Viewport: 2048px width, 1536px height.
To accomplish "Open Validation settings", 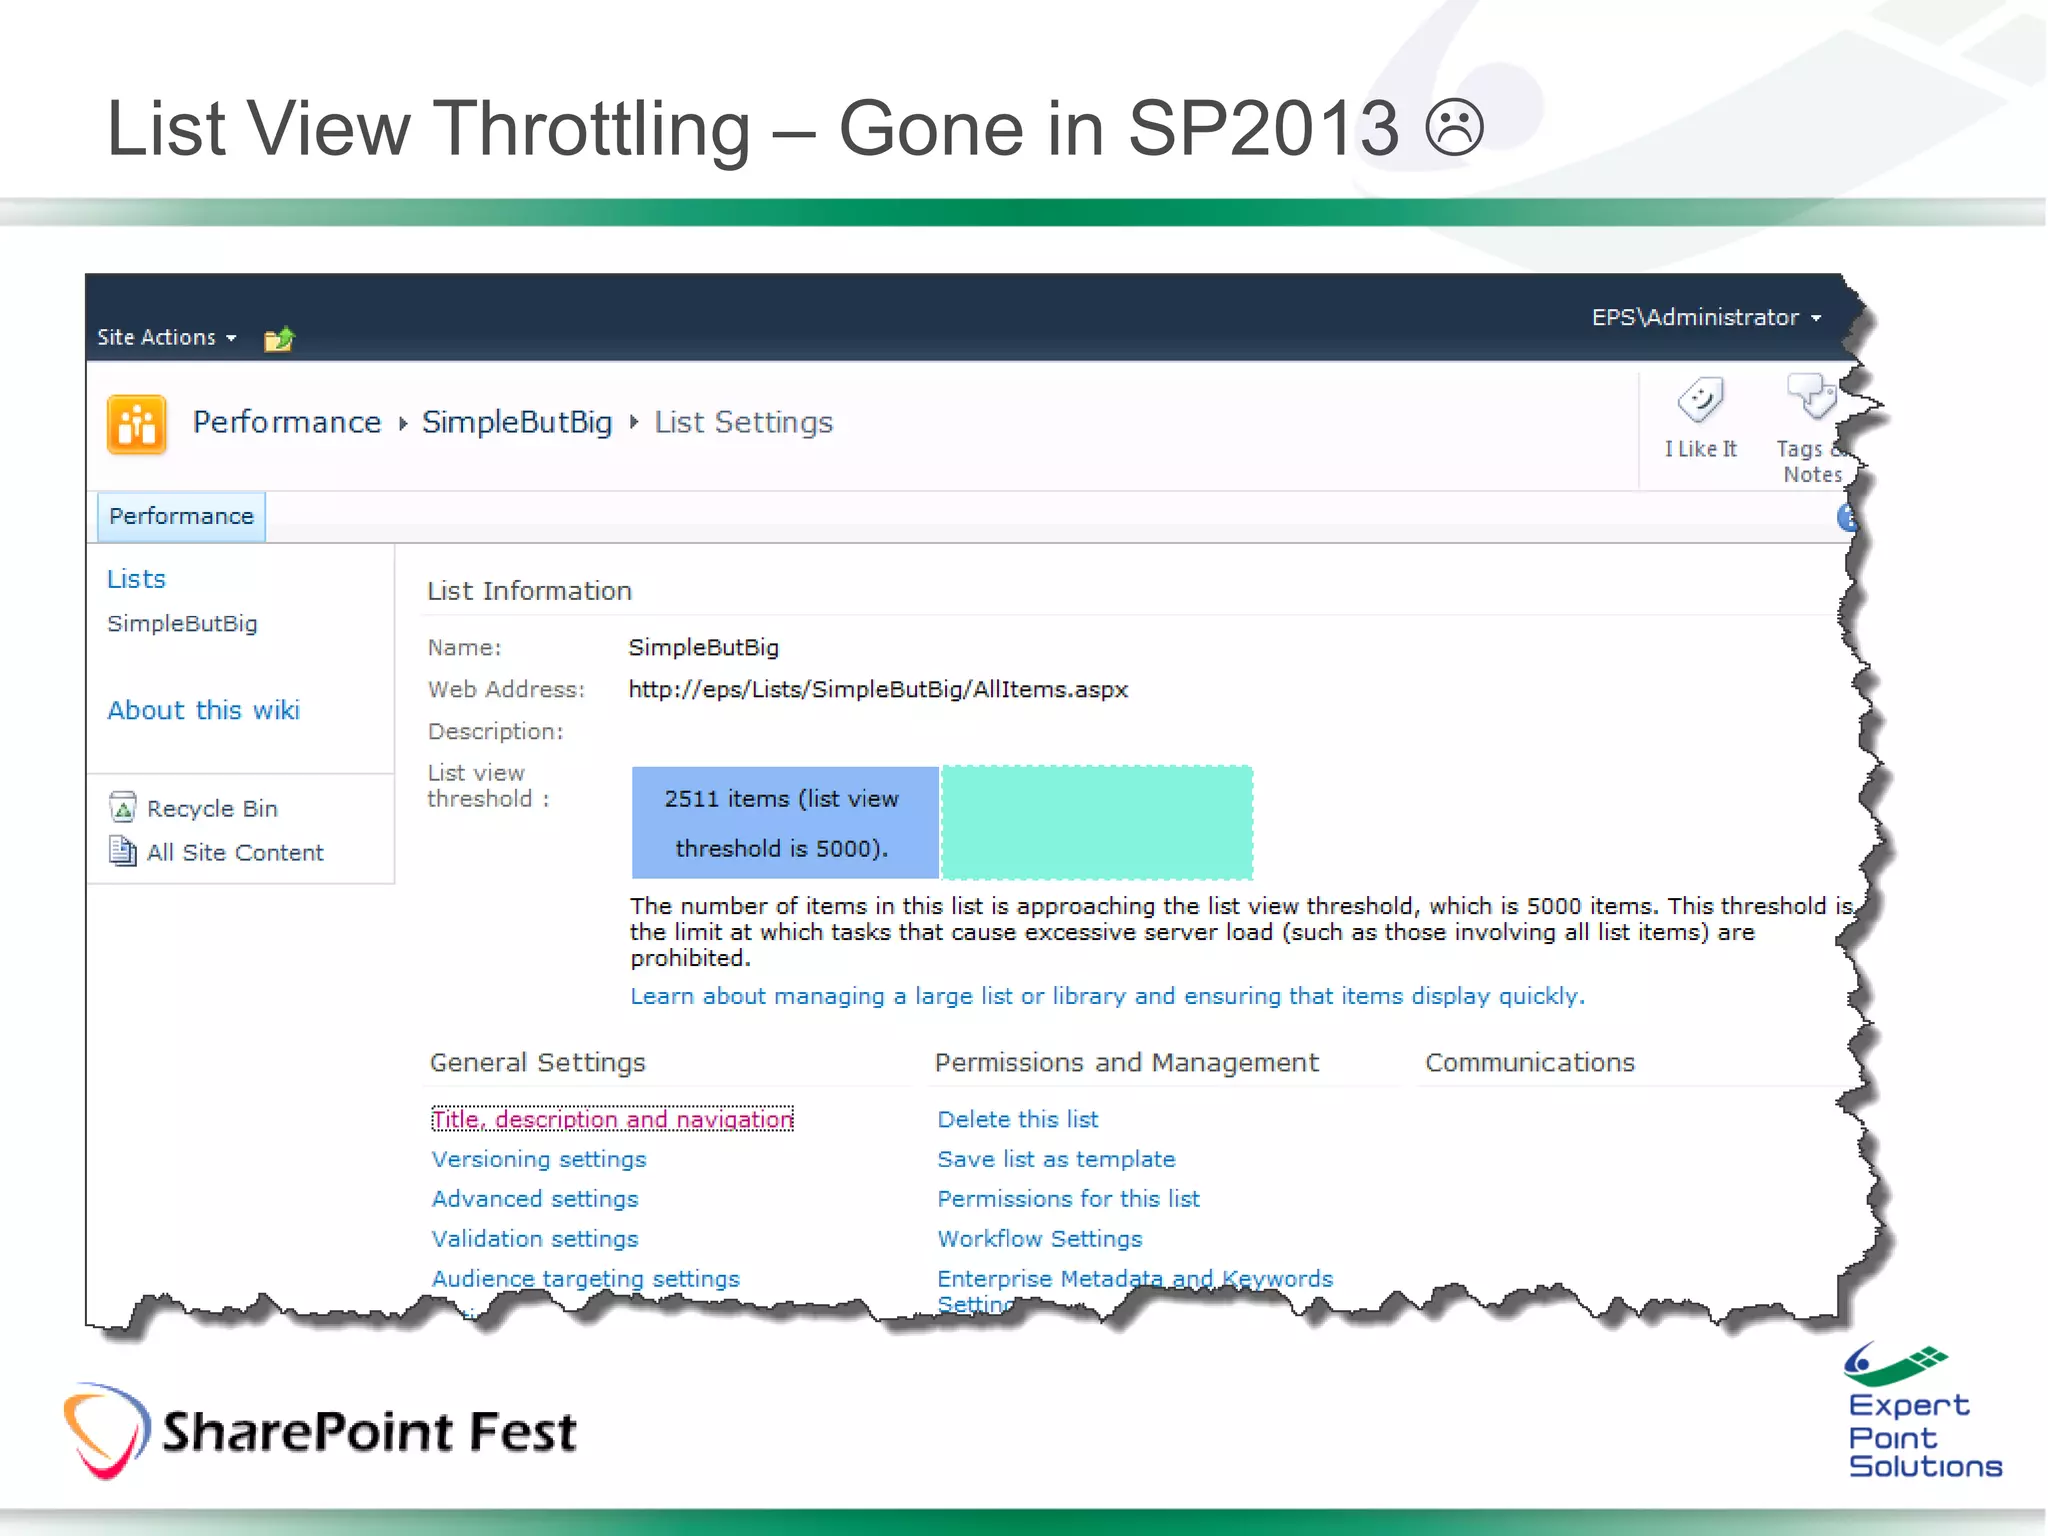I will tap(535, 1239).
